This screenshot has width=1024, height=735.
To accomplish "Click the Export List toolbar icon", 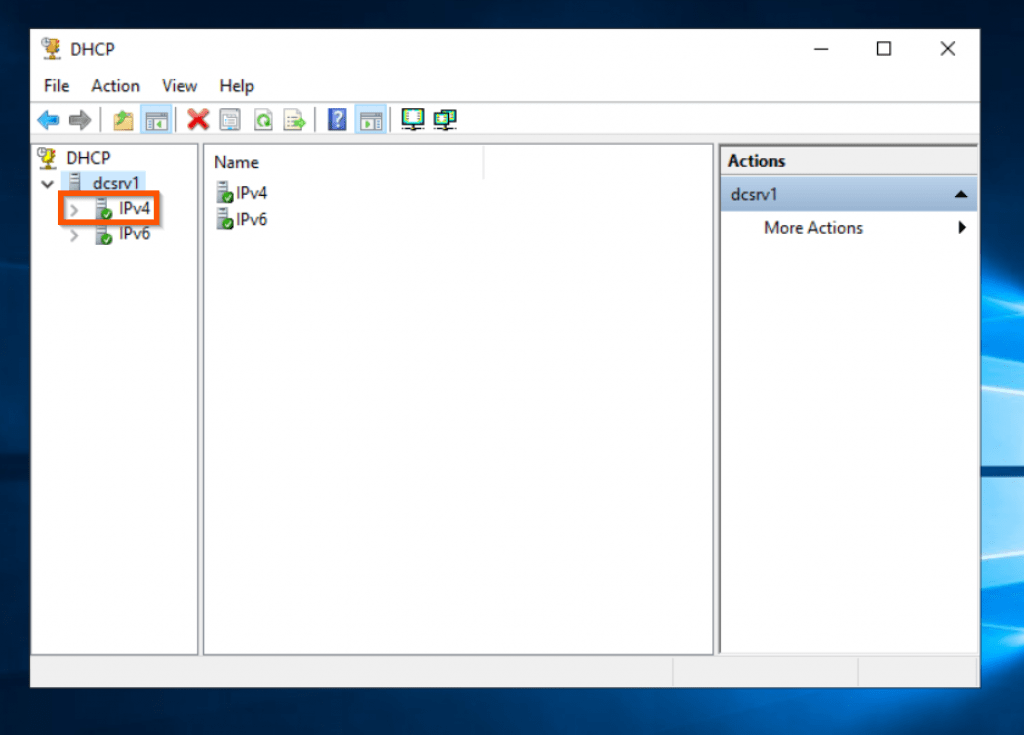I will [294, 119].
